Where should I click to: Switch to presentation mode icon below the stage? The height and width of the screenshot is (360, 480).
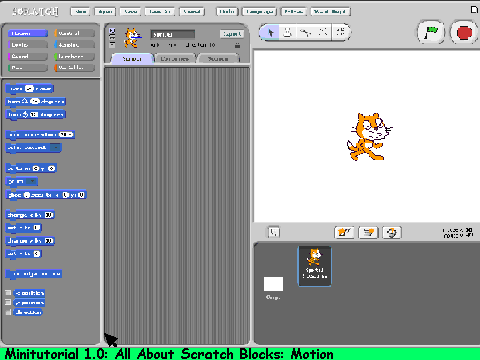[x=274, y=232]
